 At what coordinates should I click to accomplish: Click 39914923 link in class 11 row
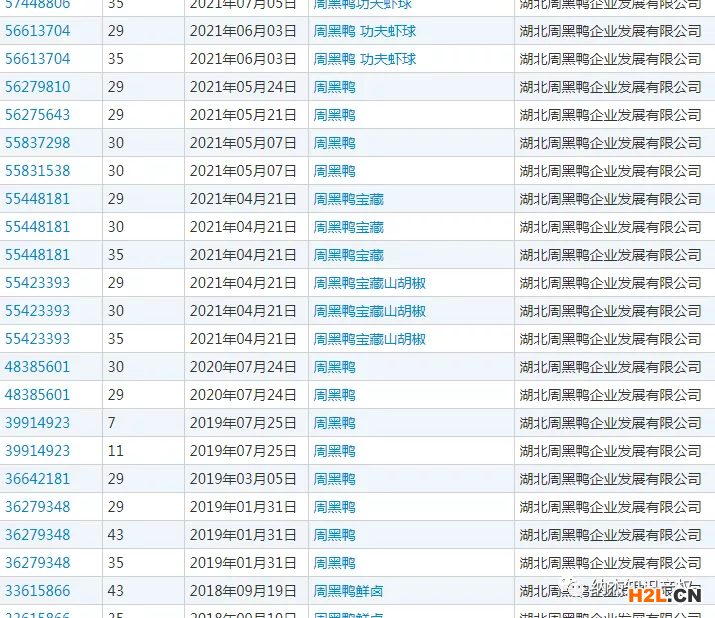(x=37, y=451)
